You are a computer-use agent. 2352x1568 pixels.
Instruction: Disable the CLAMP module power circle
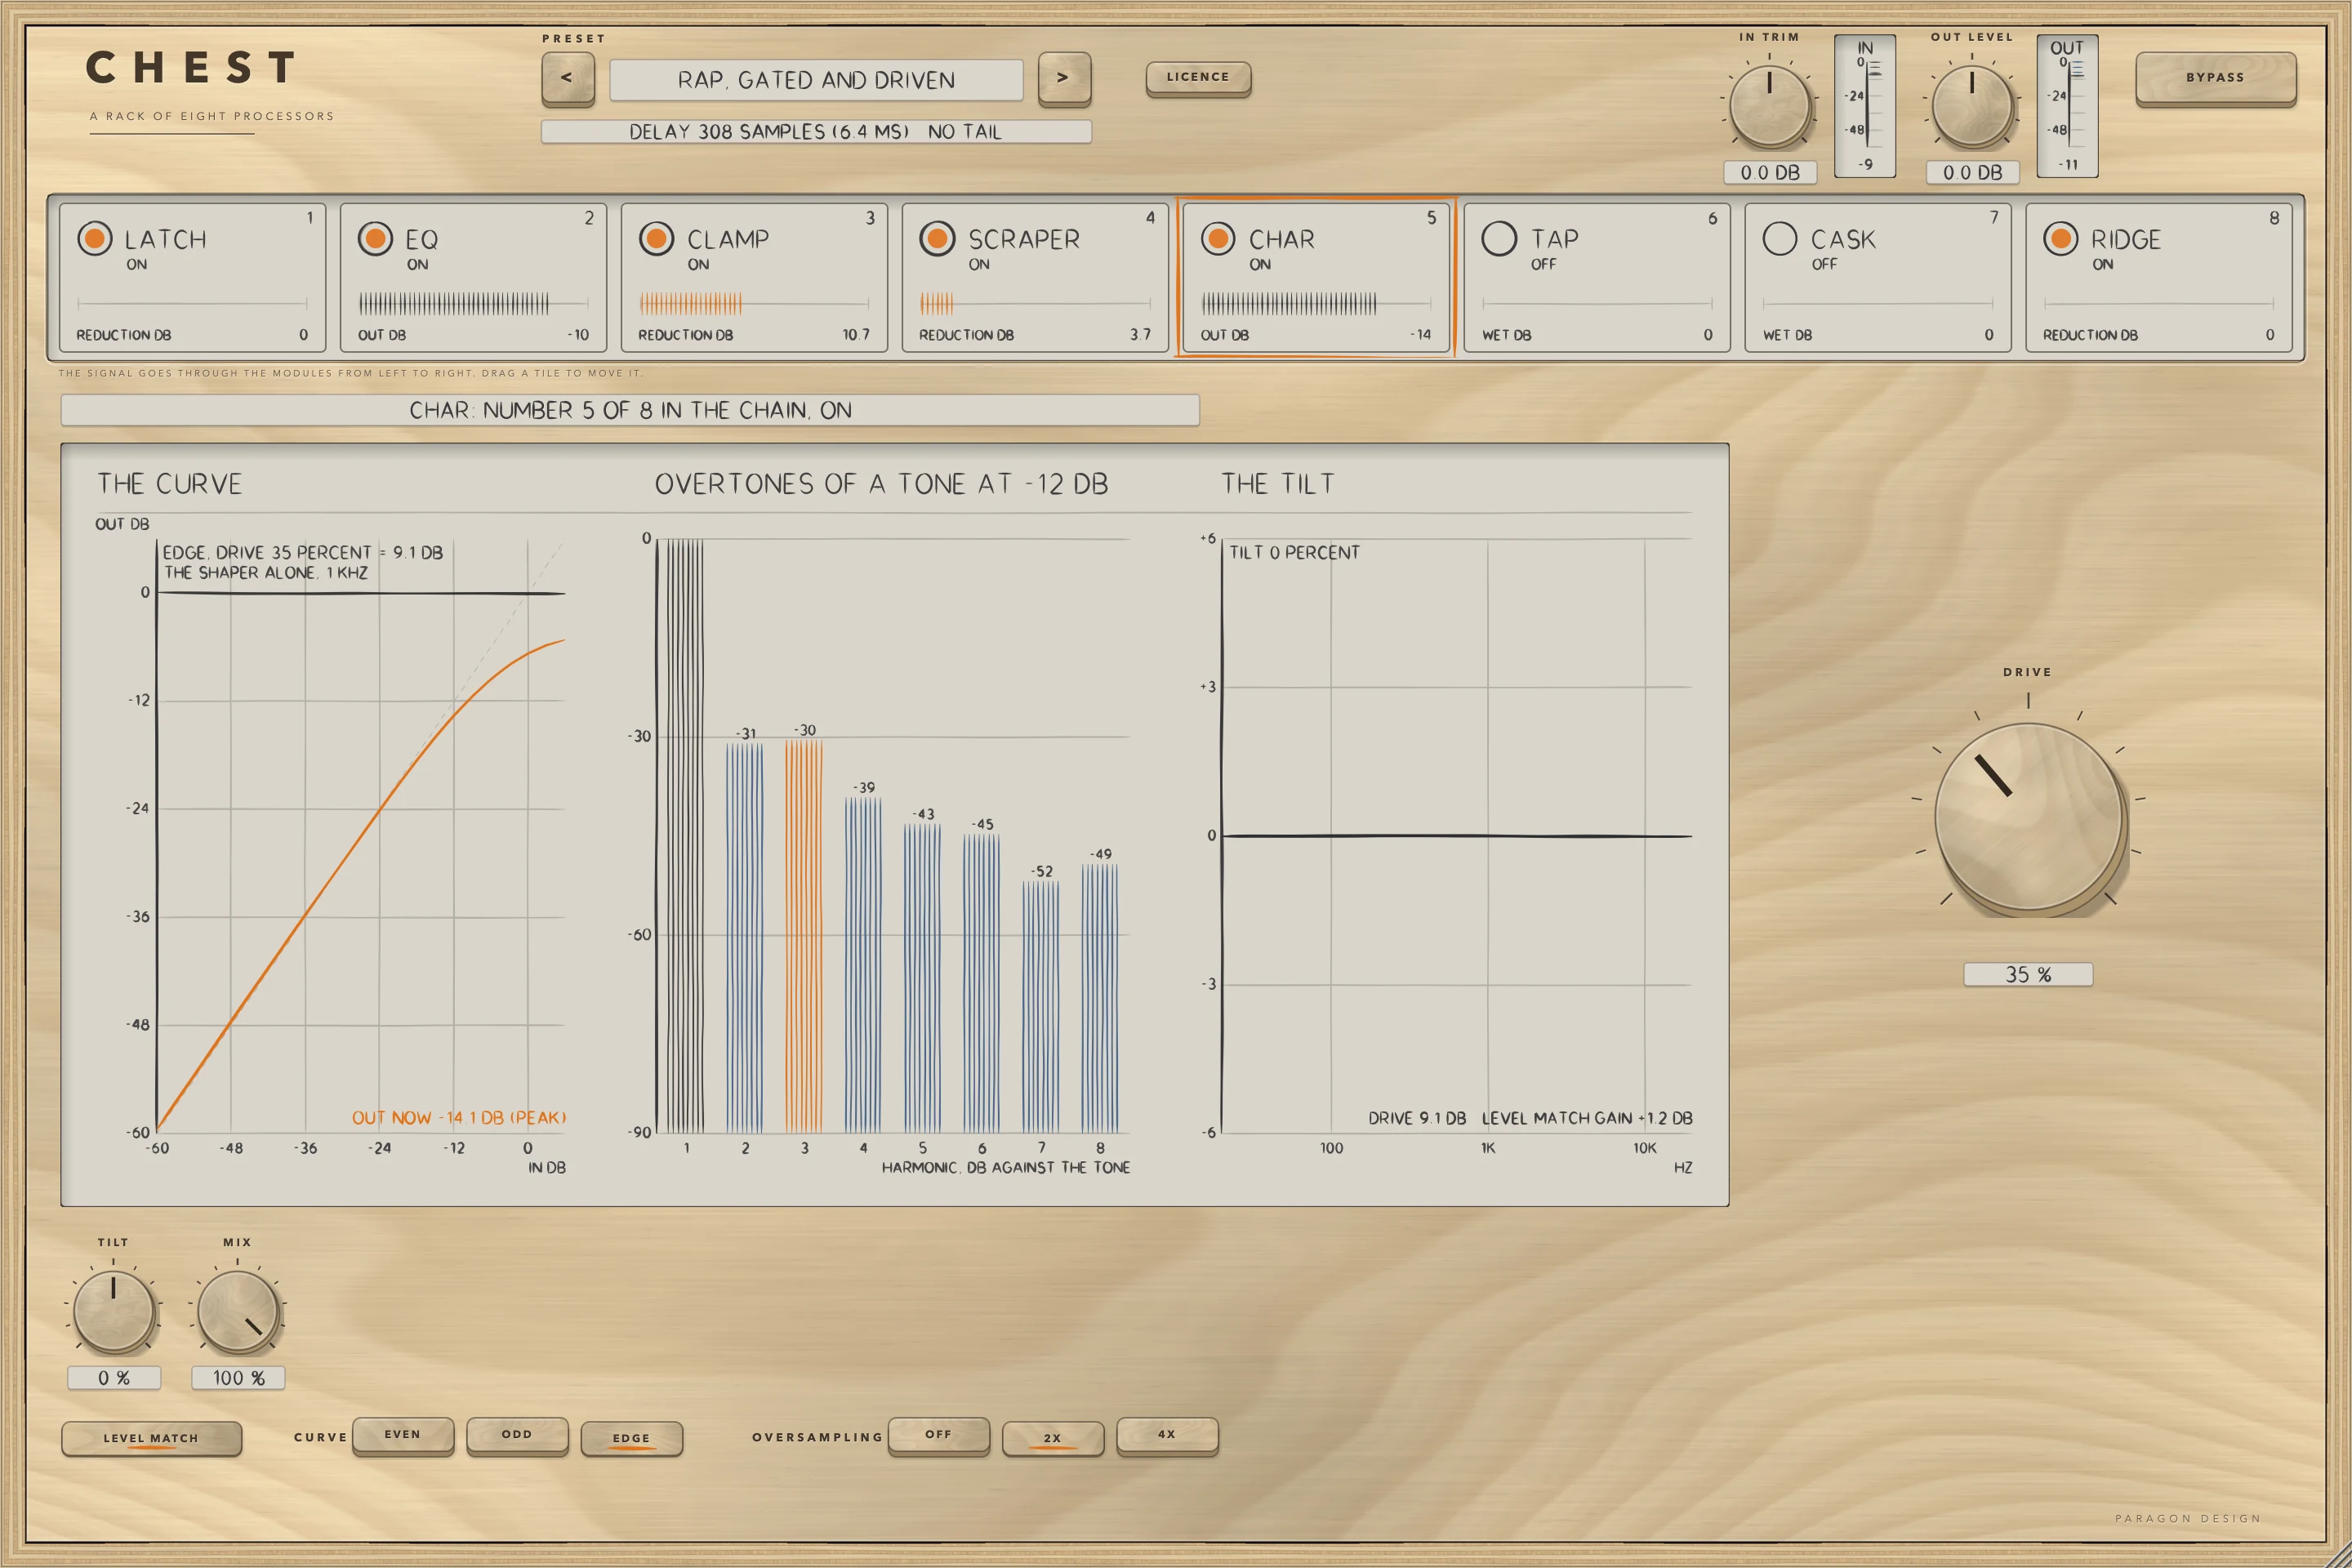click(x=656, y=238)
